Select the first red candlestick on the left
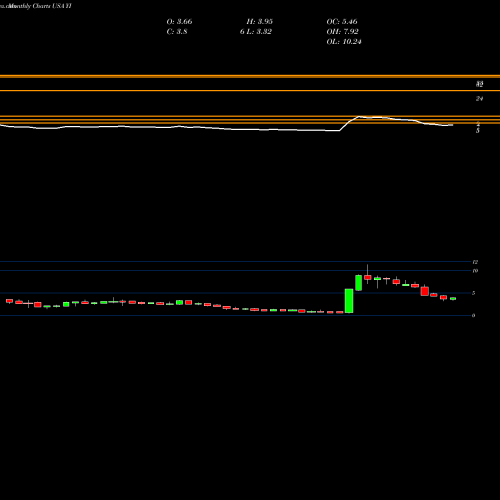Screen dimensions: 500x500 tap(9, 301)
